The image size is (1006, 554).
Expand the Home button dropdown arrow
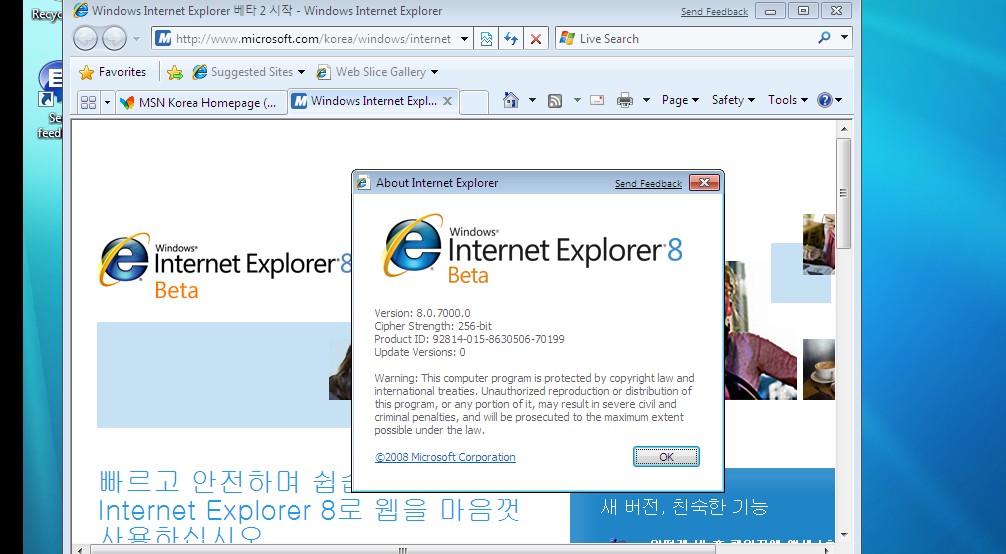pos(532,100)
